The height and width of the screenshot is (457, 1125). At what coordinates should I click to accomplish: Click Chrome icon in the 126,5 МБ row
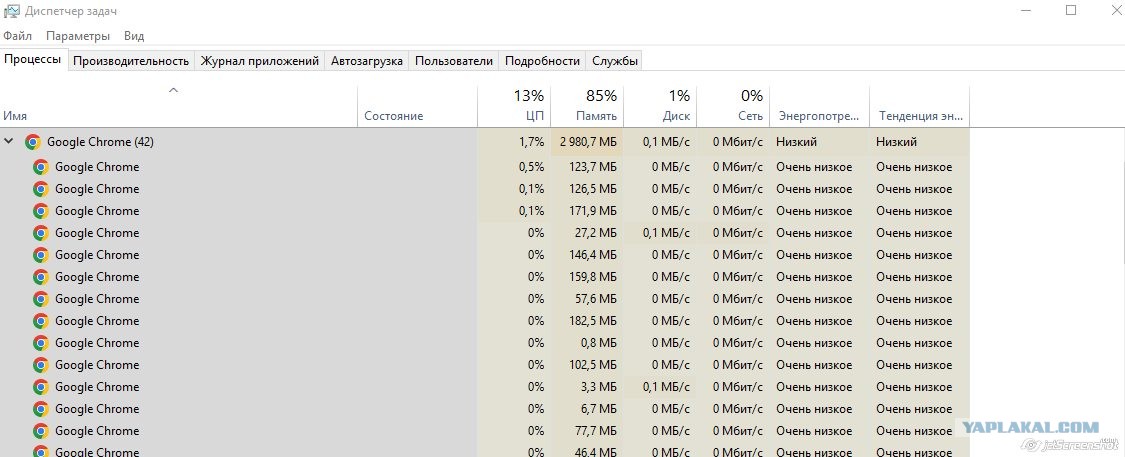41,189
